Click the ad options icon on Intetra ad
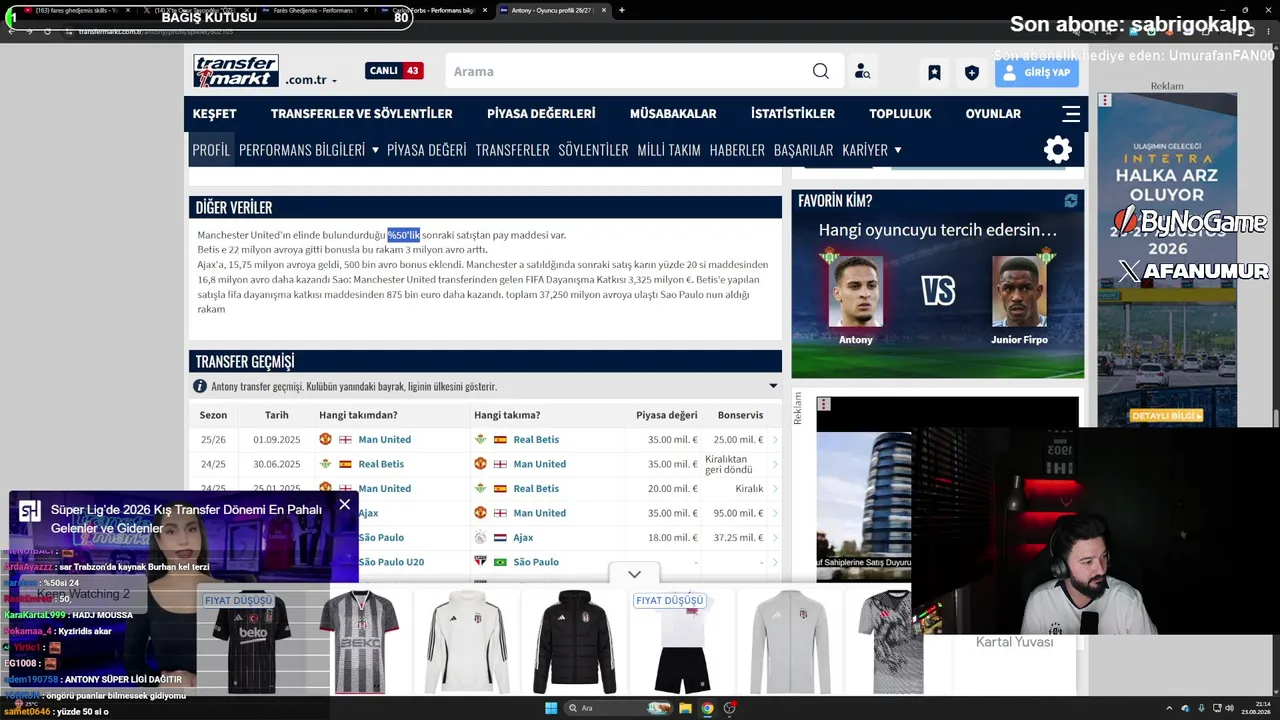The height and width of the screenshot is (720, 1280). click(x=1105, y=100)
